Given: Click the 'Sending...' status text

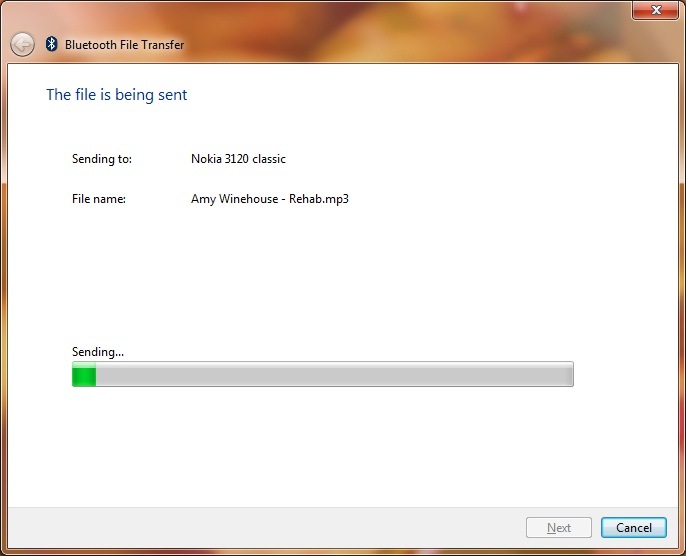Looking at the screenshot, I should pos(98,352).
